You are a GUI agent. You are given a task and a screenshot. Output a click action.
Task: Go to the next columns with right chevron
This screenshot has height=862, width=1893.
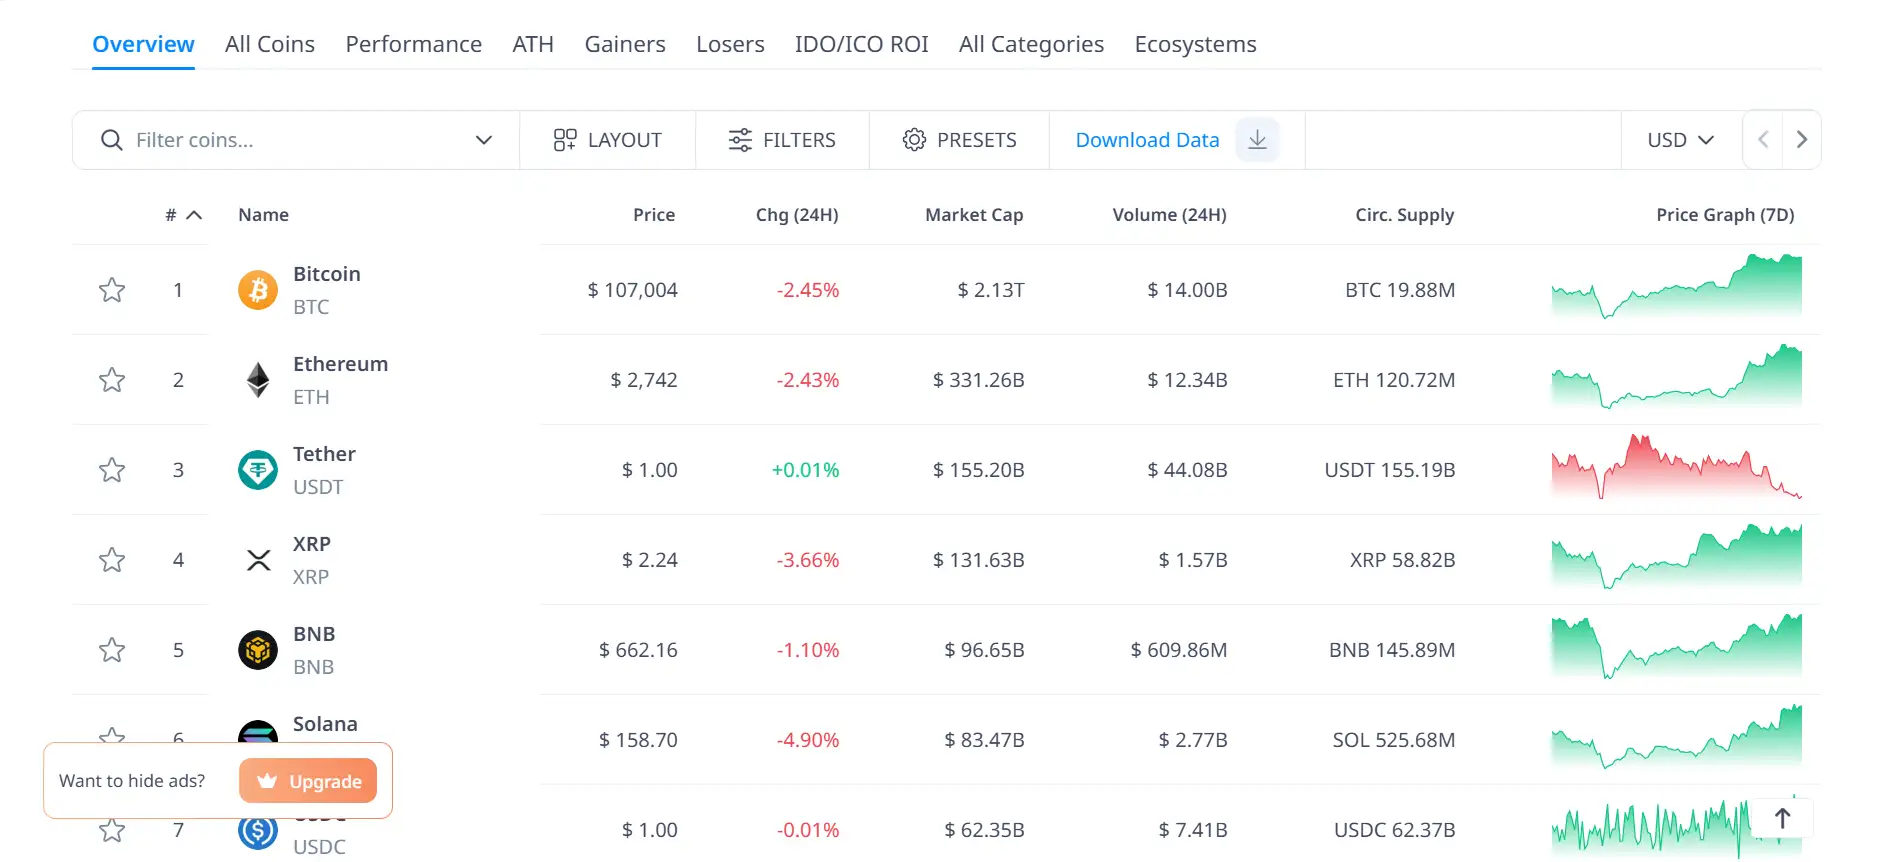tap(1801, 140)
